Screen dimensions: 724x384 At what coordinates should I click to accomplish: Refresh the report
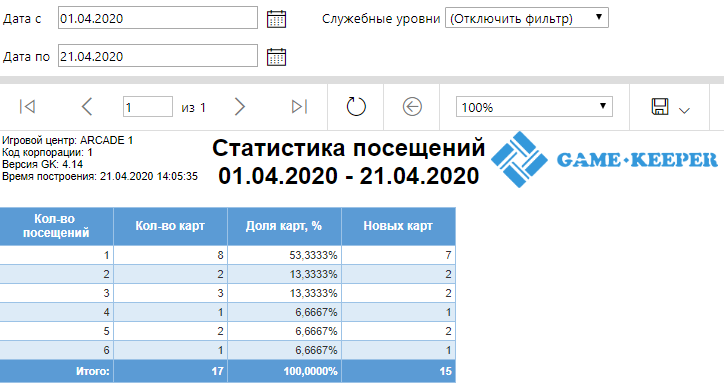pos(356,107)
